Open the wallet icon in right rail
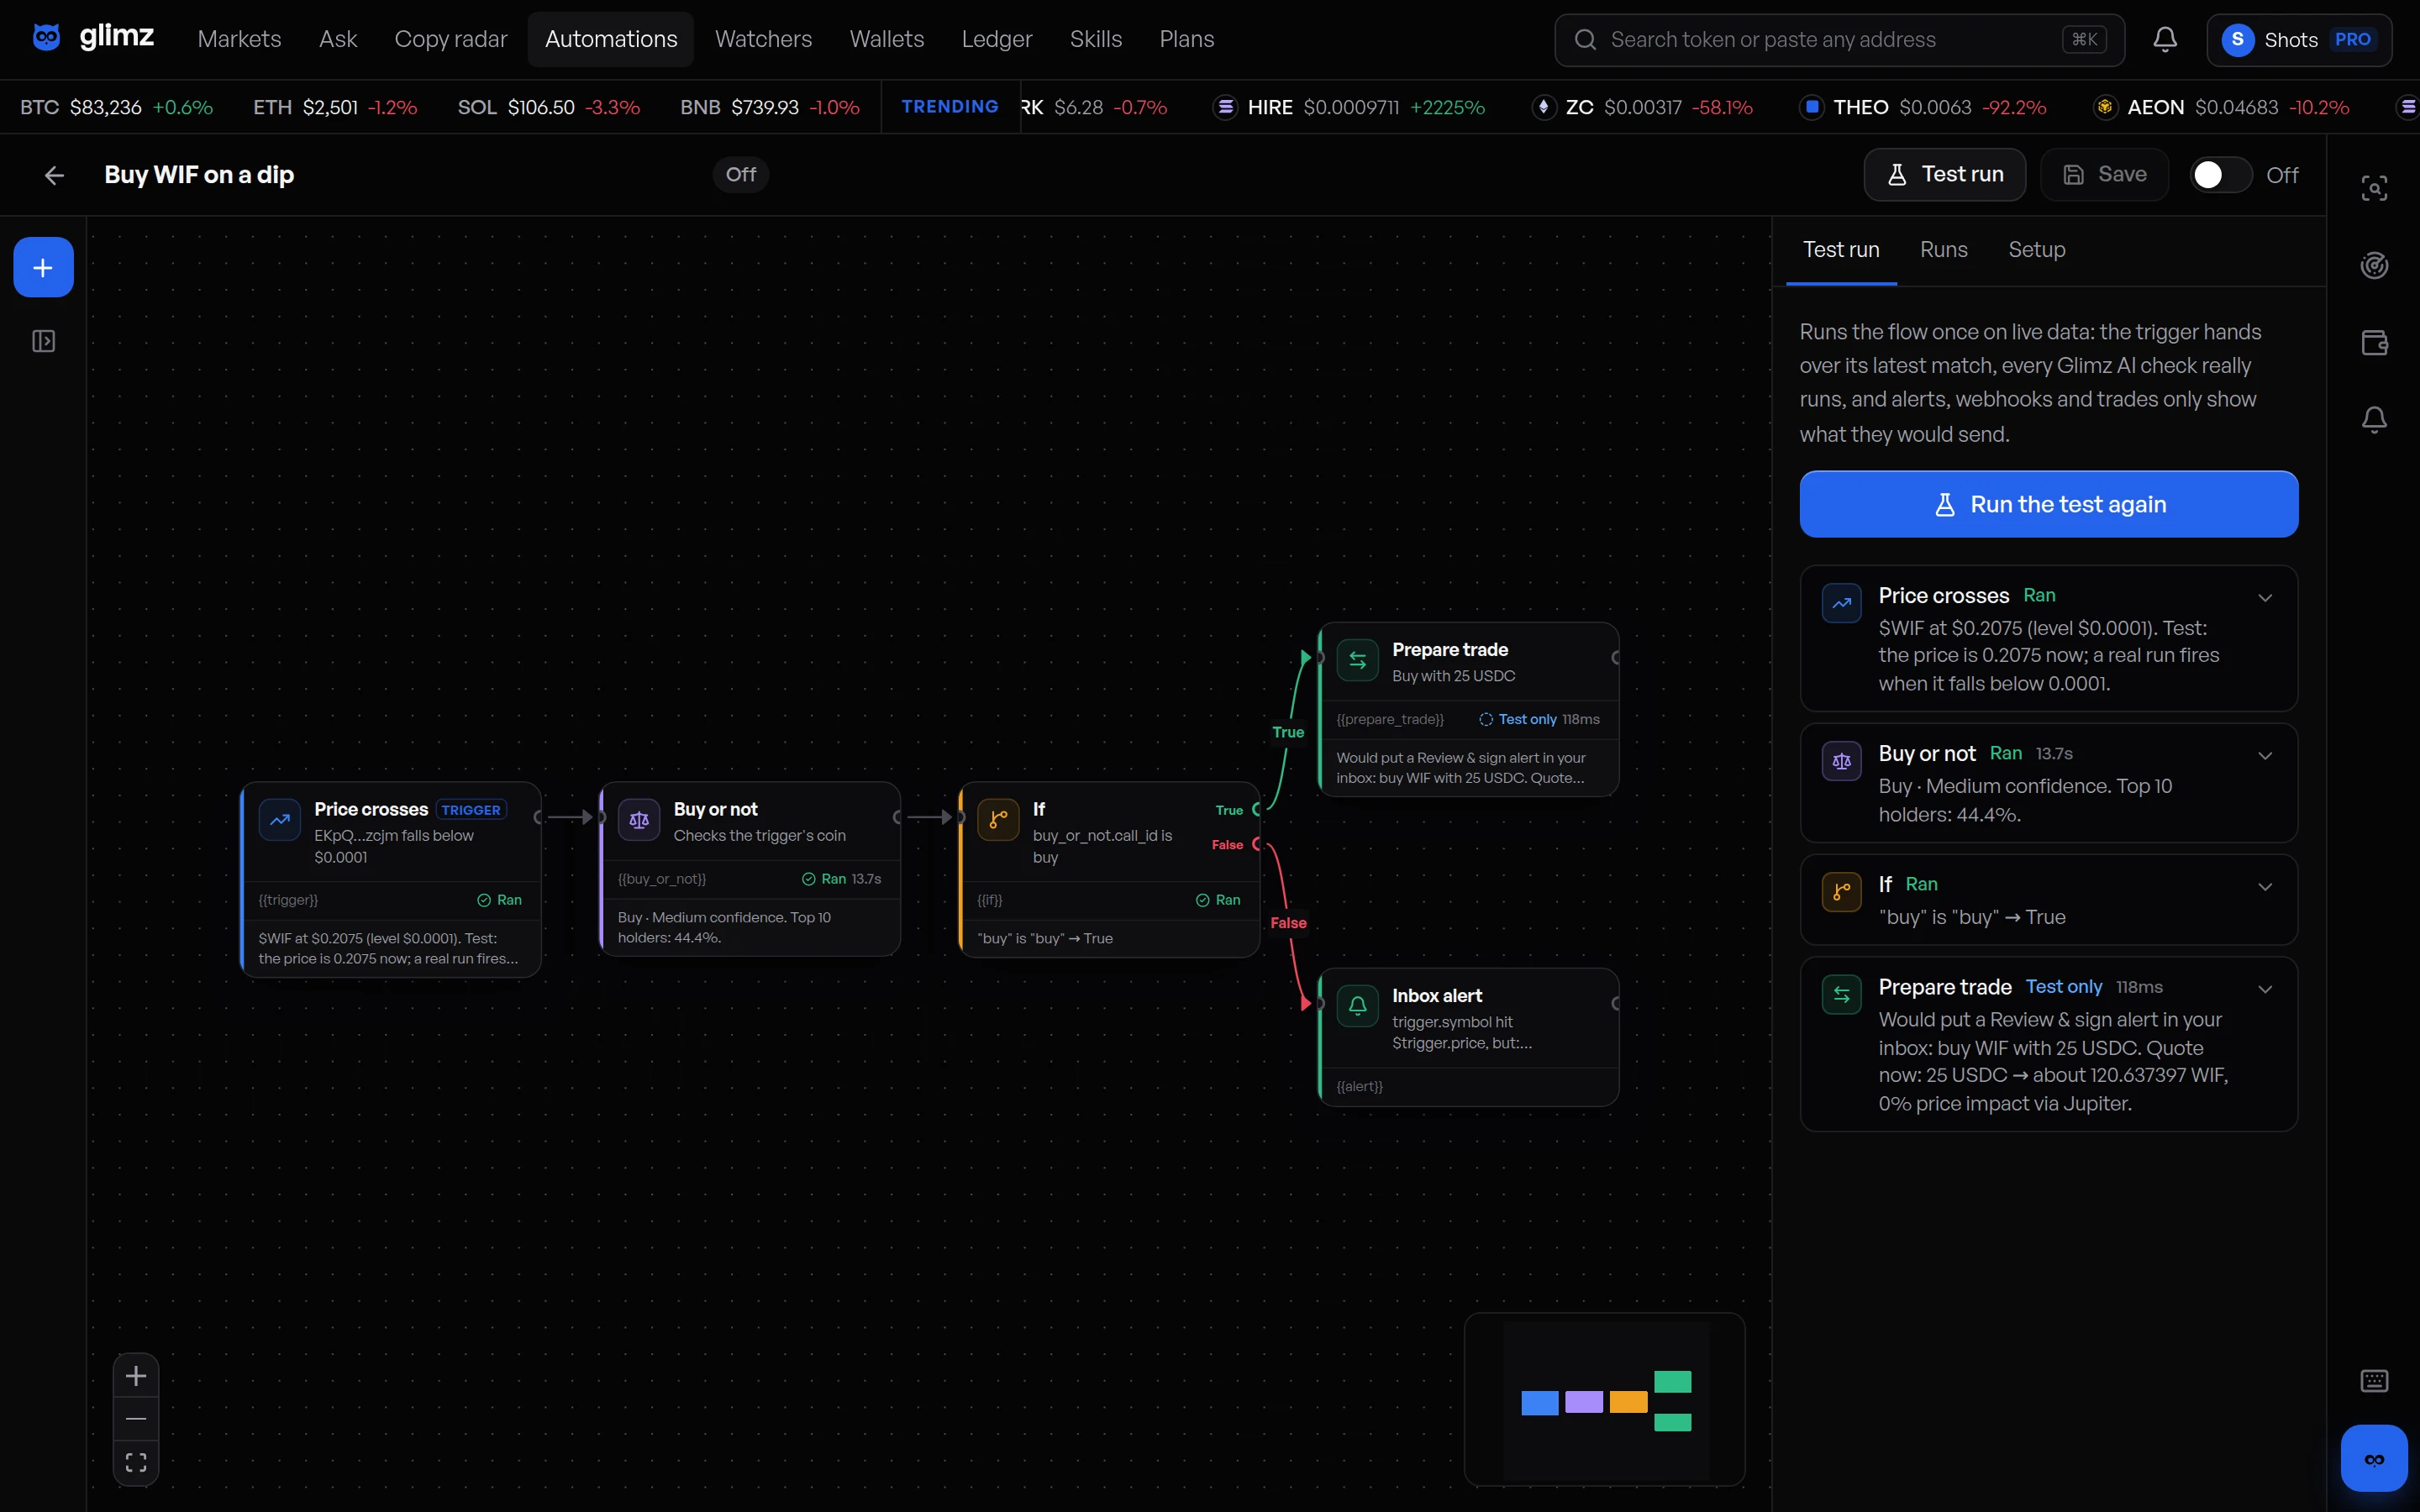Viewport: 2420px width, 1512px height. (x=2374, y=343)
